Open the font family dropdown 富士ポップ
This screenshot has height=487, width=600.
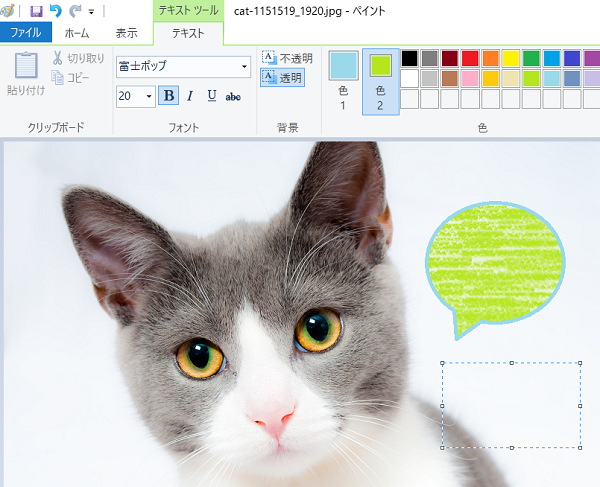244,67
